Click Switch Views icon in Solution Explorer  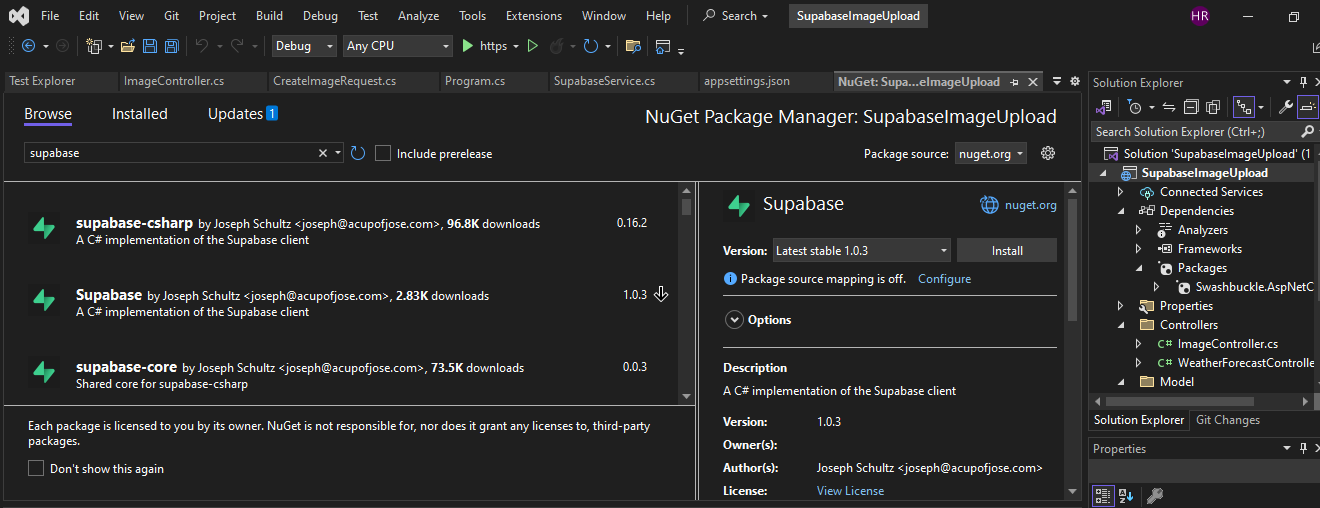tap(1104, 107)
